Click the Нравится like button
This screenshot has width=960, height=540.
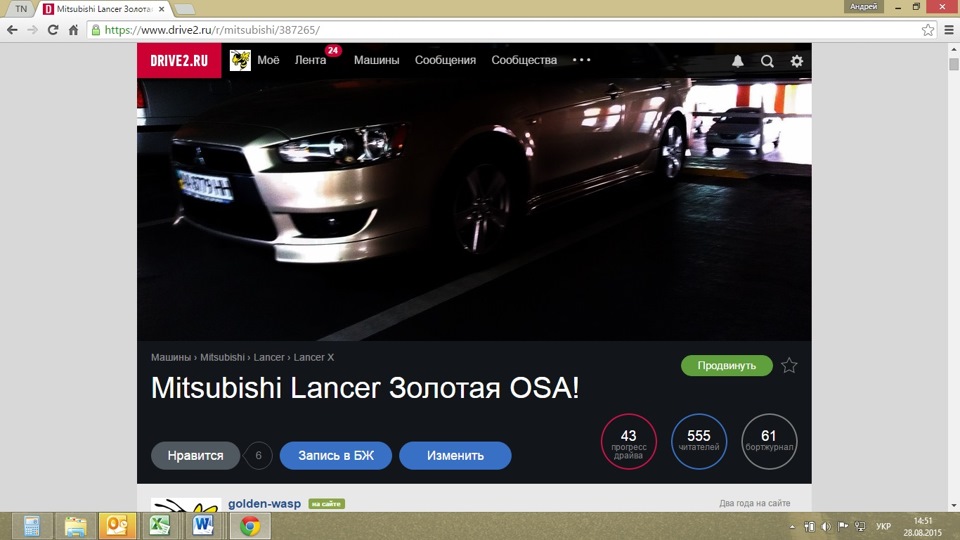195,456
